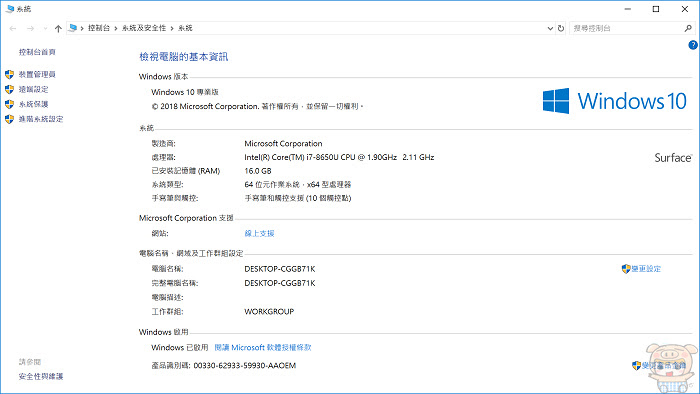Open 安全性與維護 link
The height and width of the screenshot is (394, 700).
[x=41, y=377]
